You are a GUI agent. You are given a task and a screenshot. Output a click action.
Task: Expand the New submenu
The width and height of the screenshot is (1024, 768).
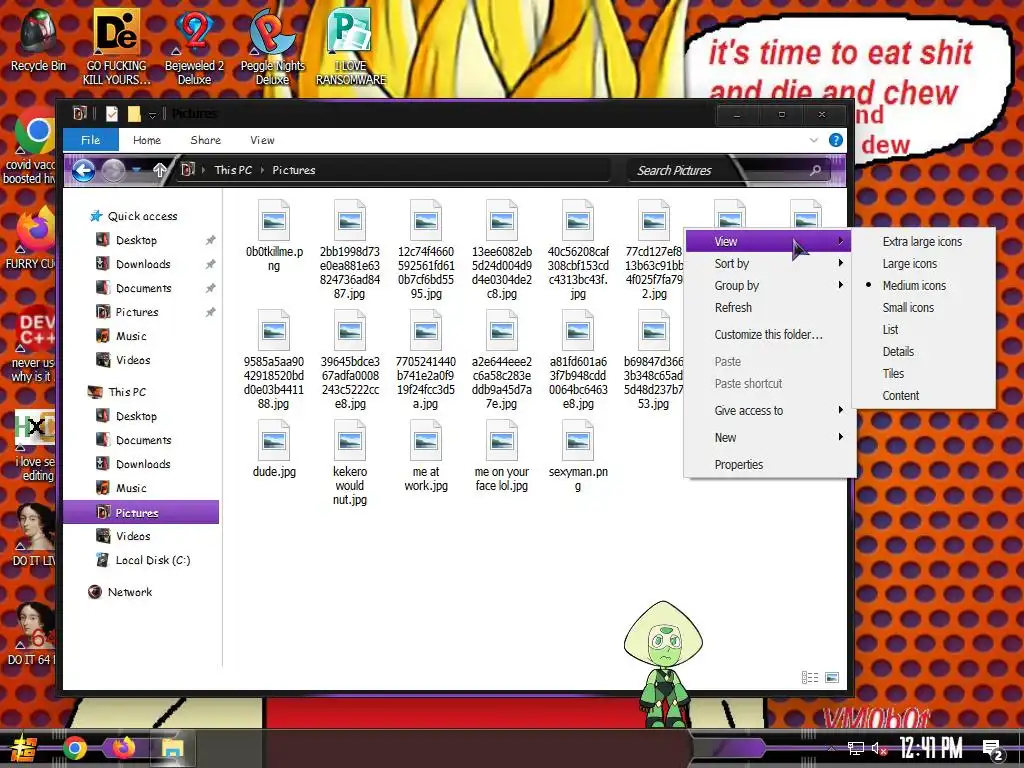click(769, 438)
